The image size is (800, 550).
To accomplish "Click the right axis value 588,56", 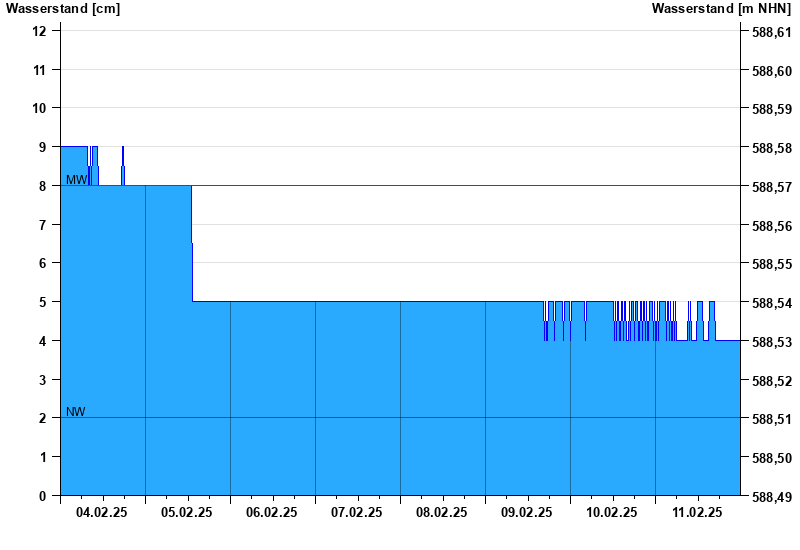I will 772,226.
